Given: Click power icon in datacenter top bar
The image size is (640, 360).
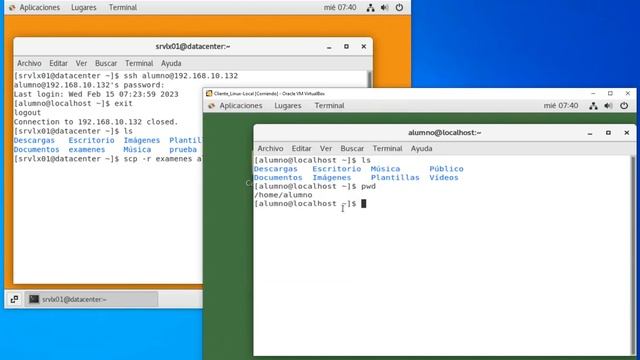Looking at the screenshot, I should (x=399, y=7).
